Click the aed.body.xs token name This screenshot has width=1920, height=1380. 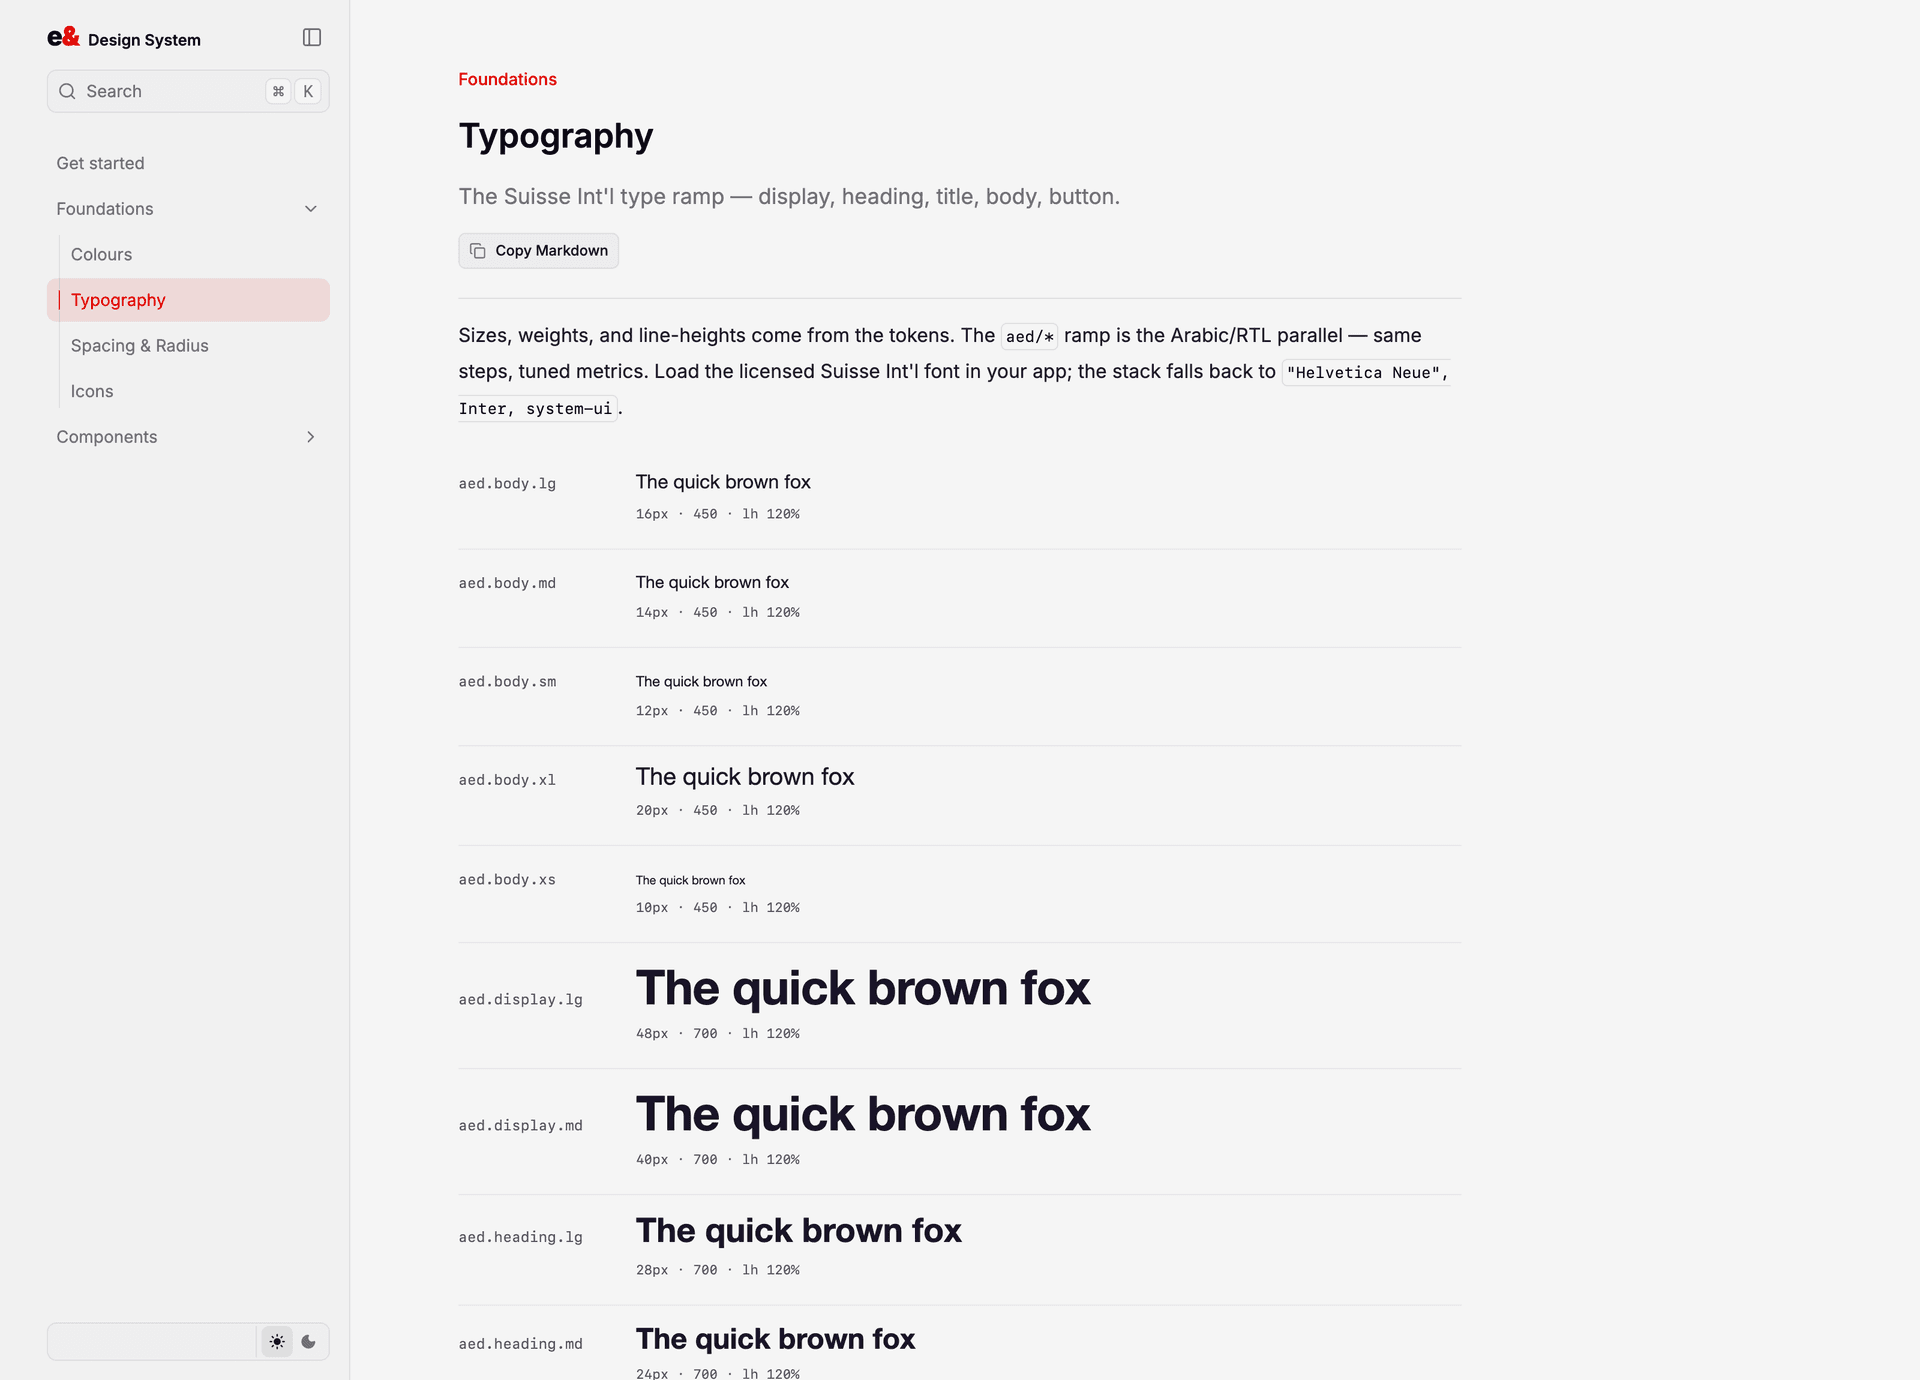[x=507, y=880]
